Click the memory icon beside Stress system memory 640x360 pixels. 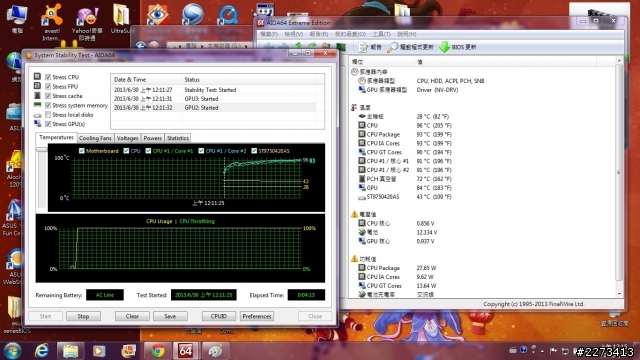click(x=38, y=105)
